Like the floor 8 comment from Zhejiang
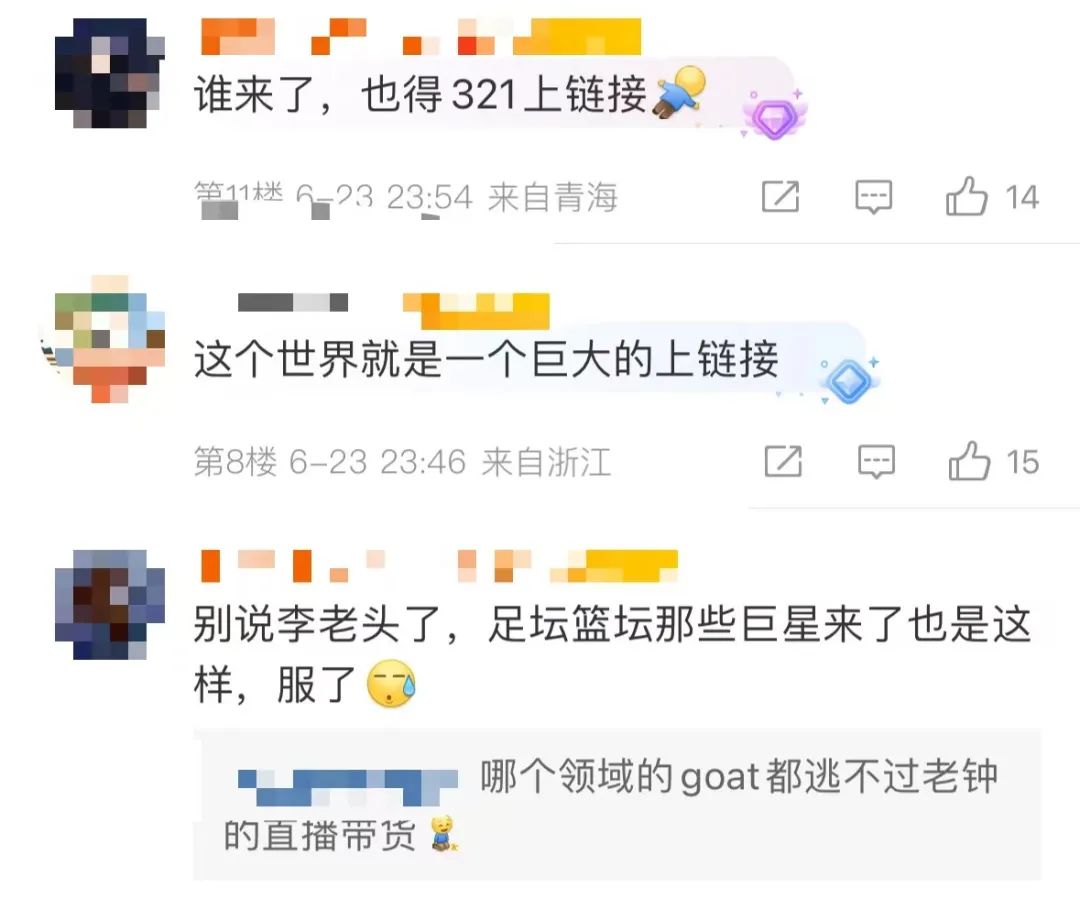The height and width of the screenshot is (899, 1080). [969, 461]
